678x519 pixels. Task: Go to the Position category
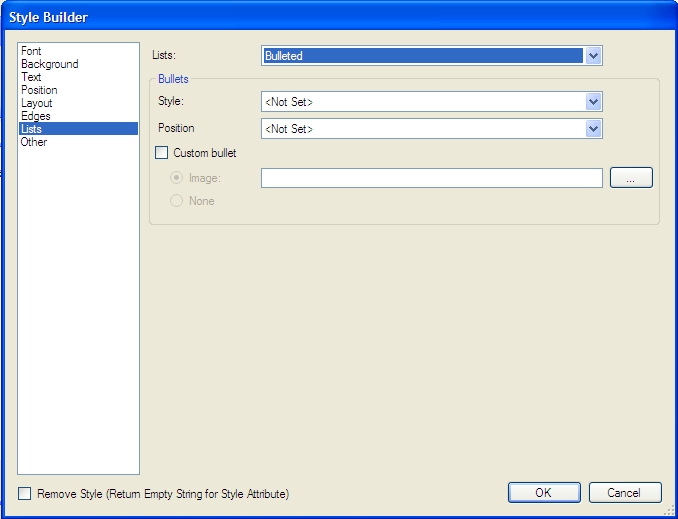pyautogui.click(x=39, y=90)
